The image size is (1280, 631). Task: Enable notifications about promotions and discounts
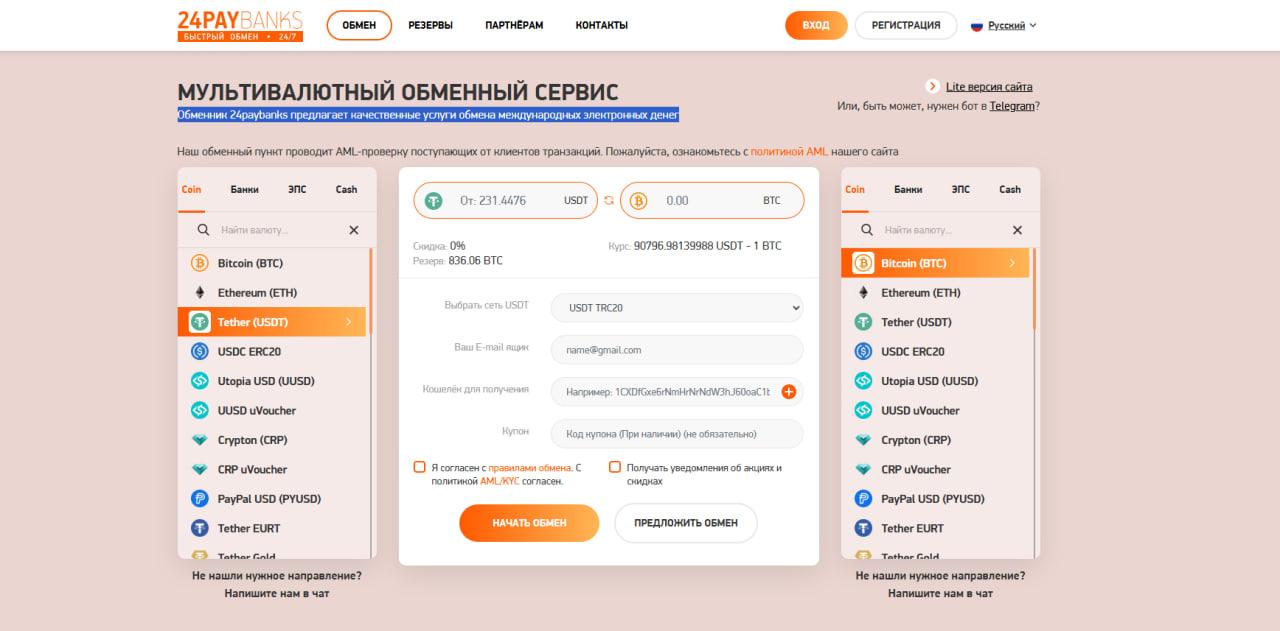pos(615,467)
